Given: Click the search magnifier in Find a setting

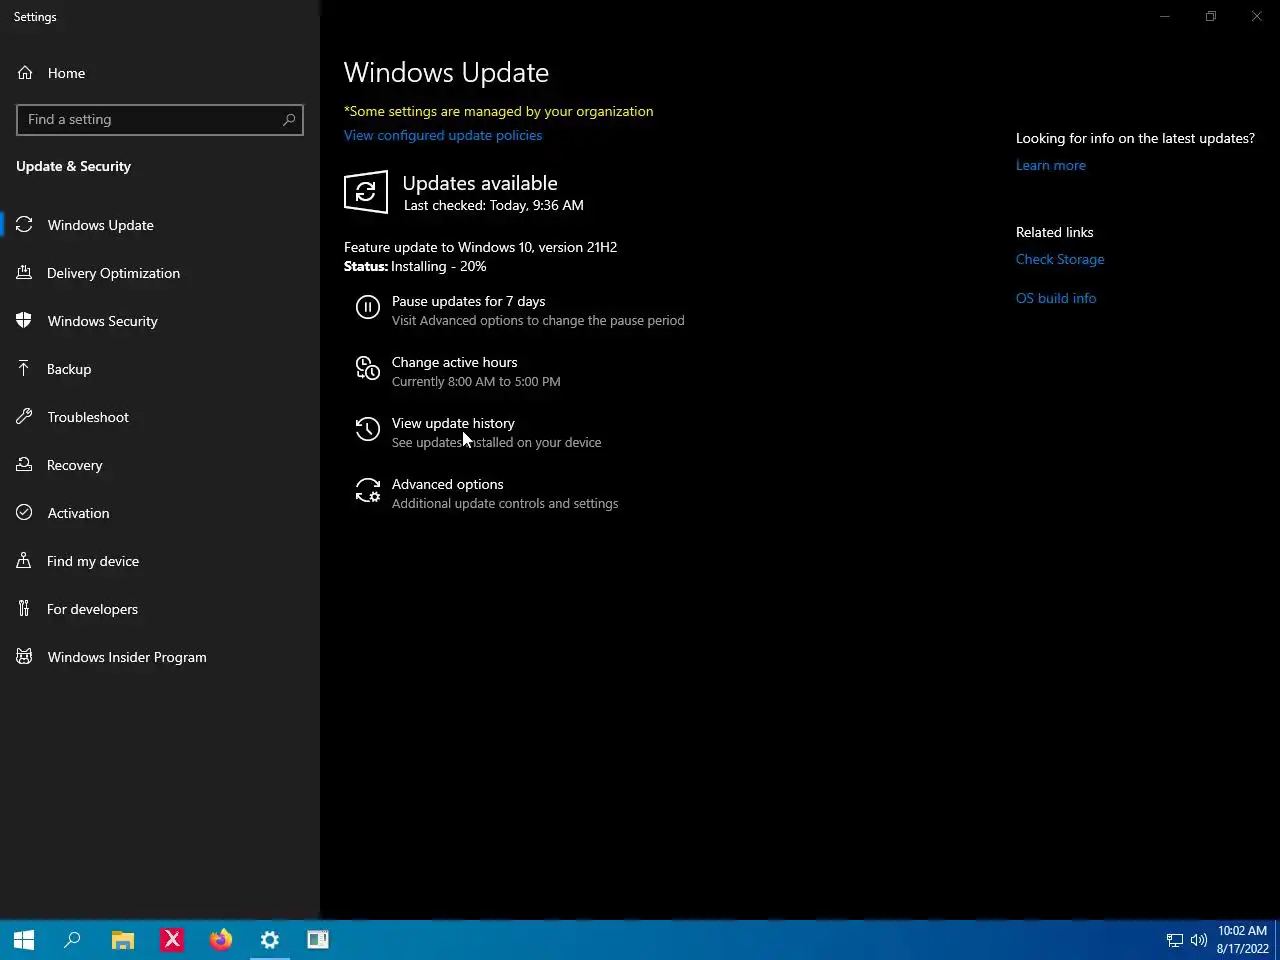Looking at the screenshot, I should pyautogui.click(x=289, y=120).
